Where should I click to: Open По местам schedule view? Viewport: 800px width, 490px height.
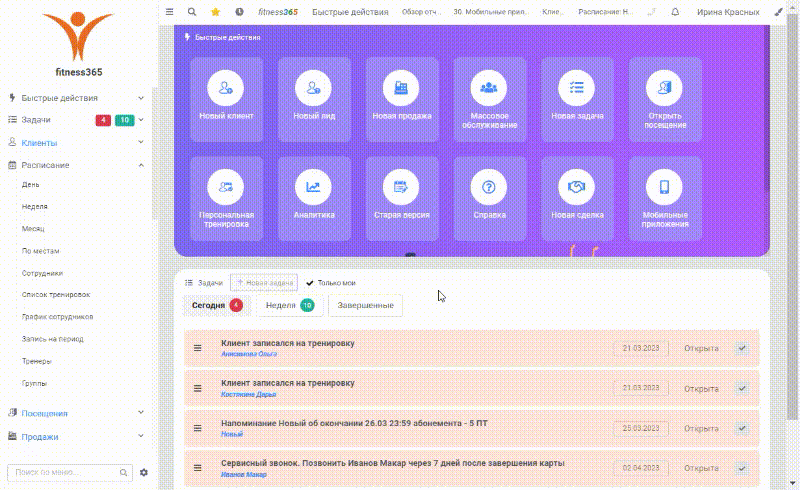coord(41,251)
